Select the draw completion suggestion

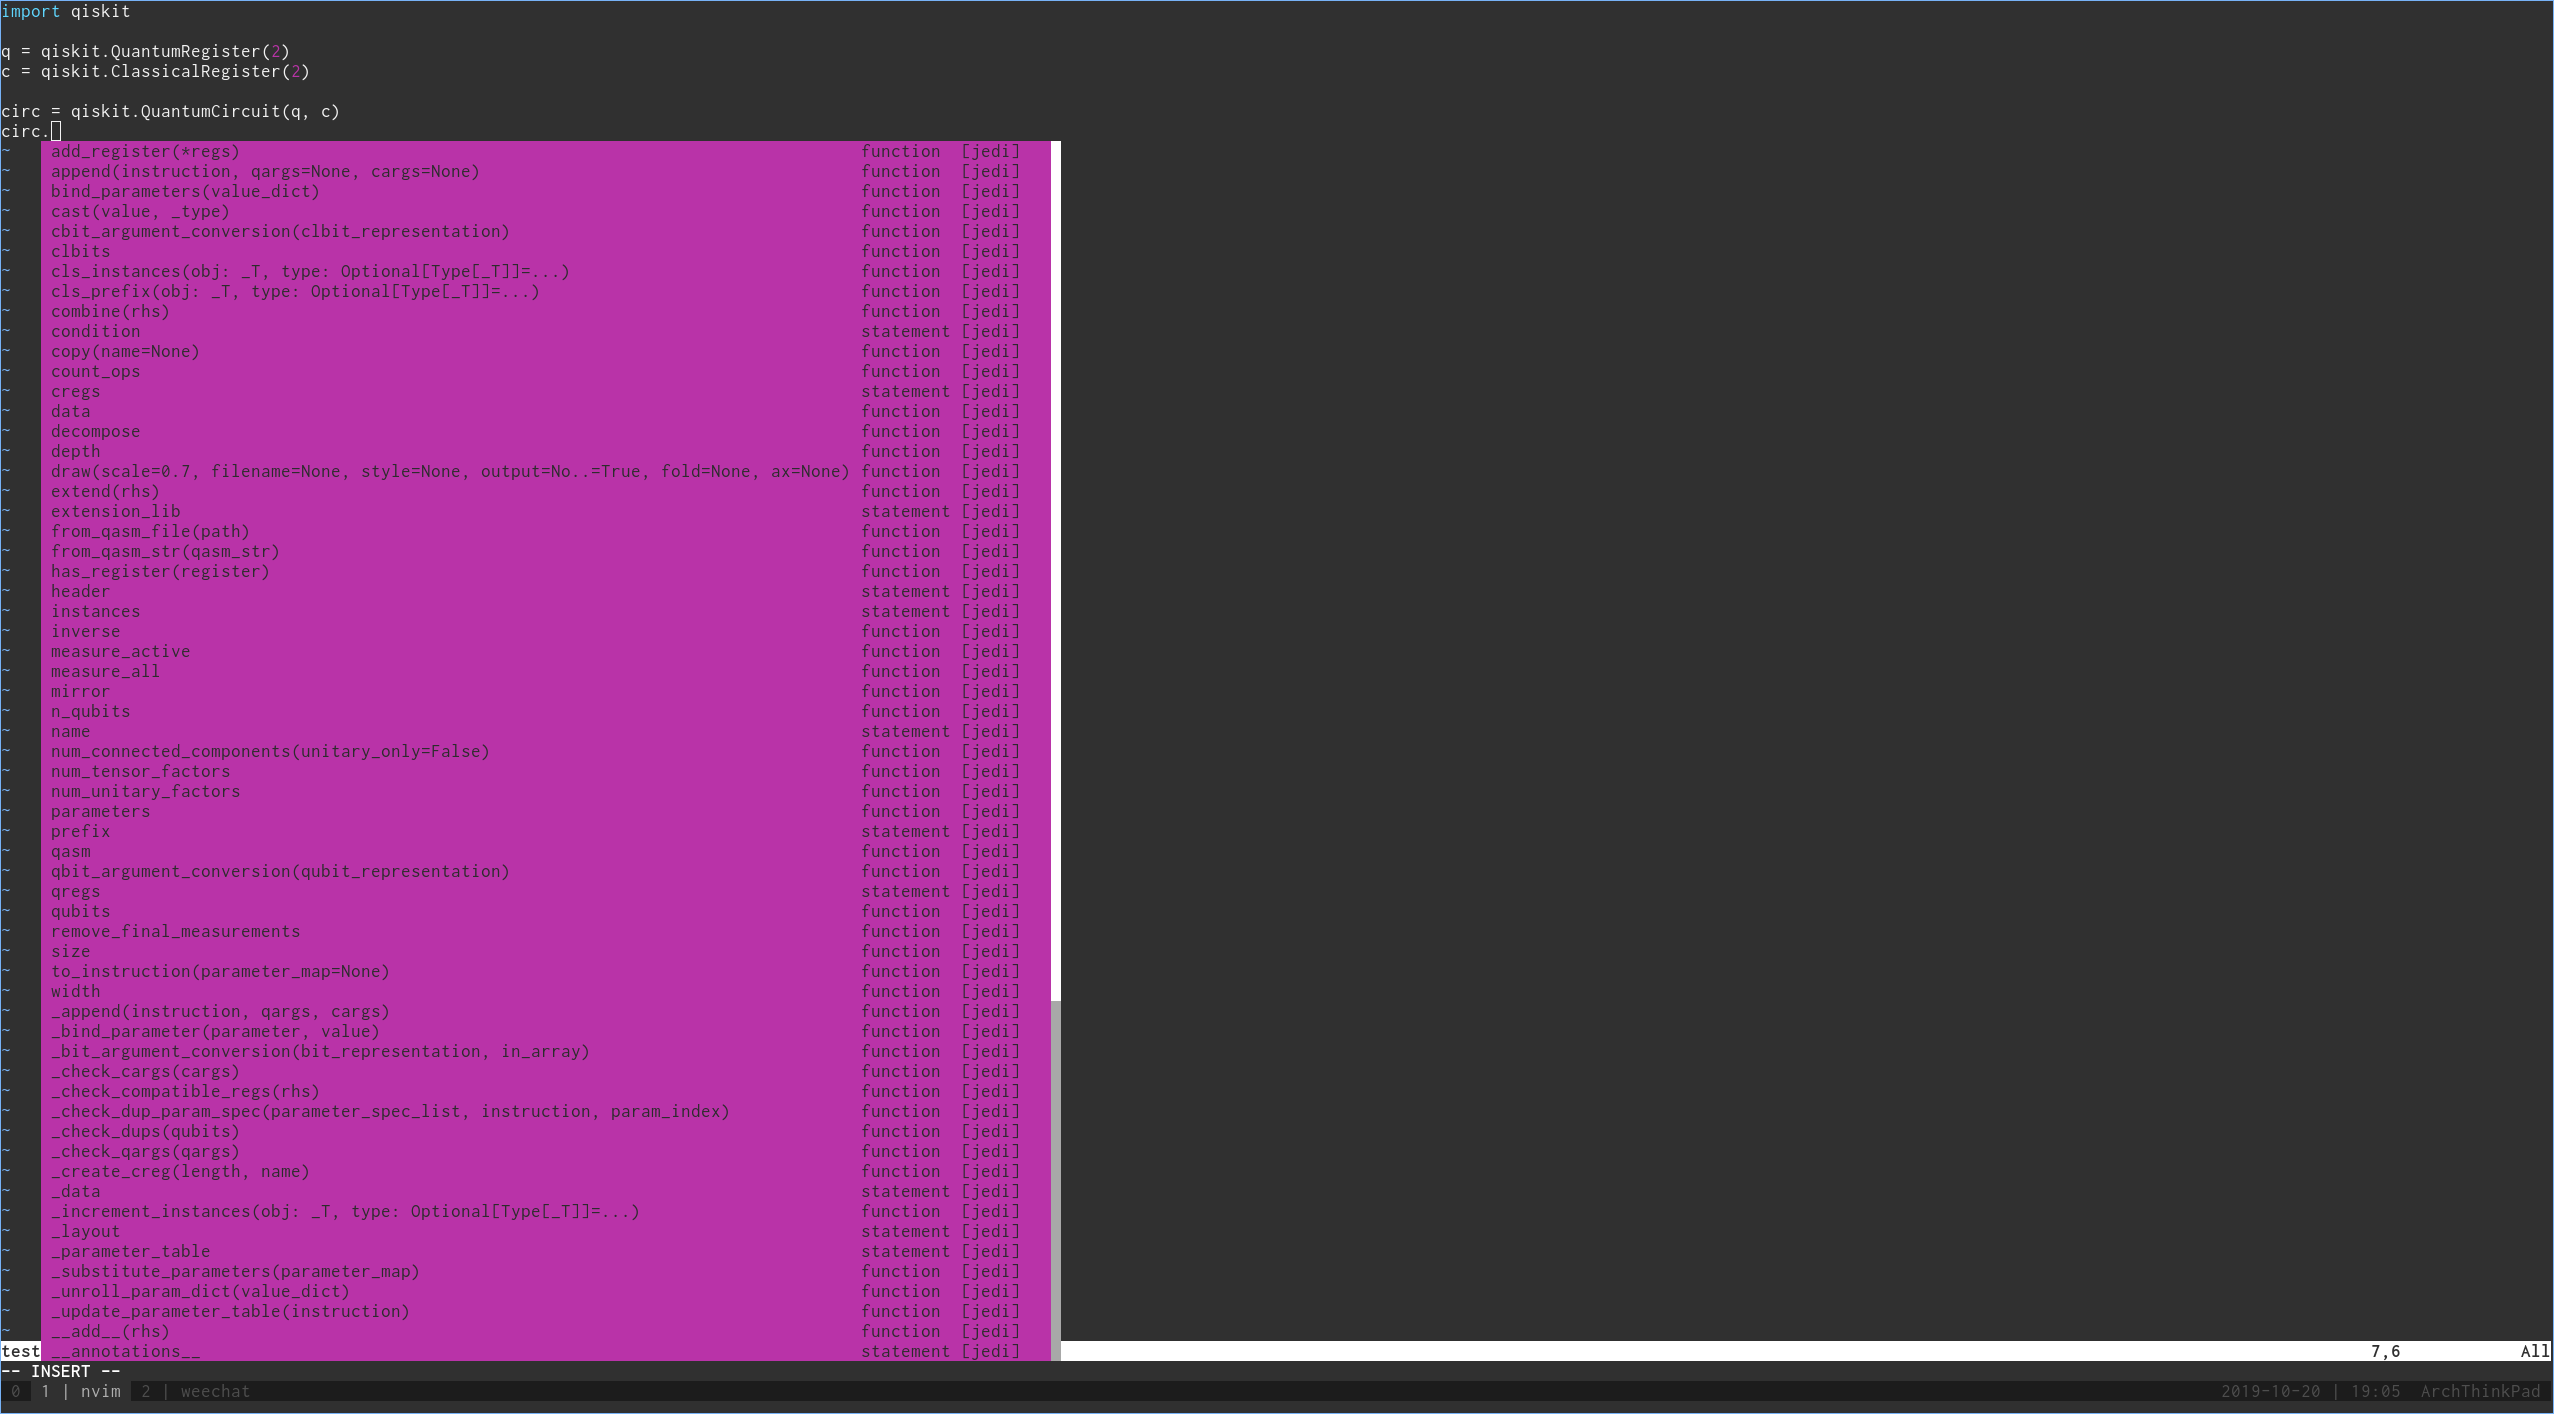point(450,471)
